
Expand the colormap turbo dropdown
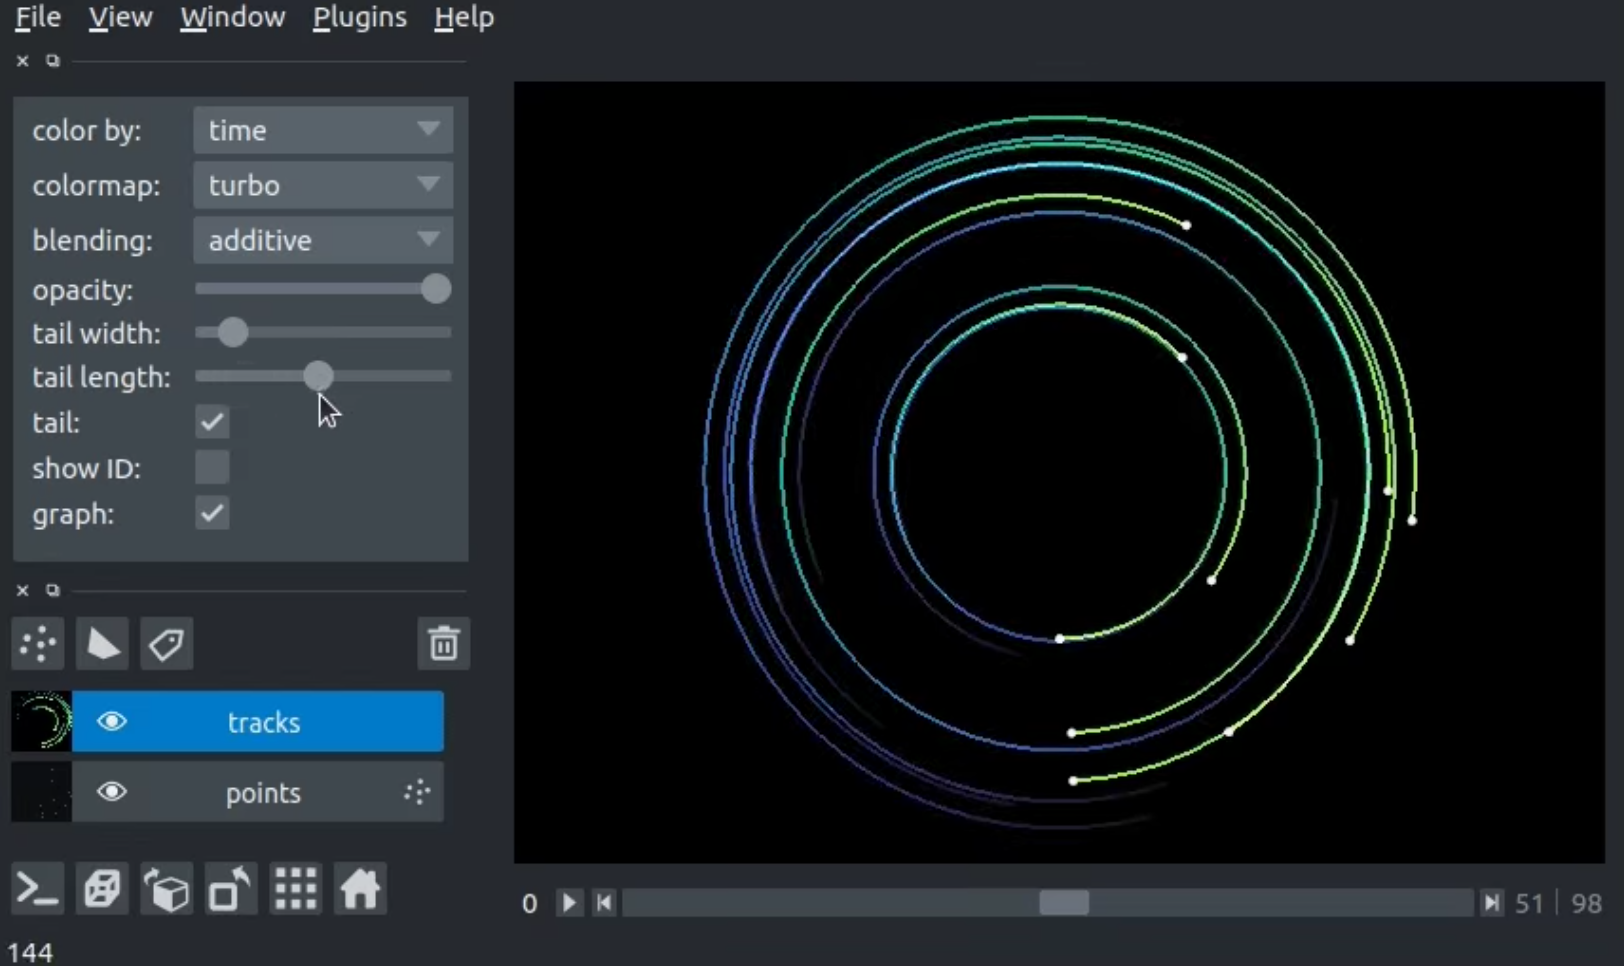point(322,185)
